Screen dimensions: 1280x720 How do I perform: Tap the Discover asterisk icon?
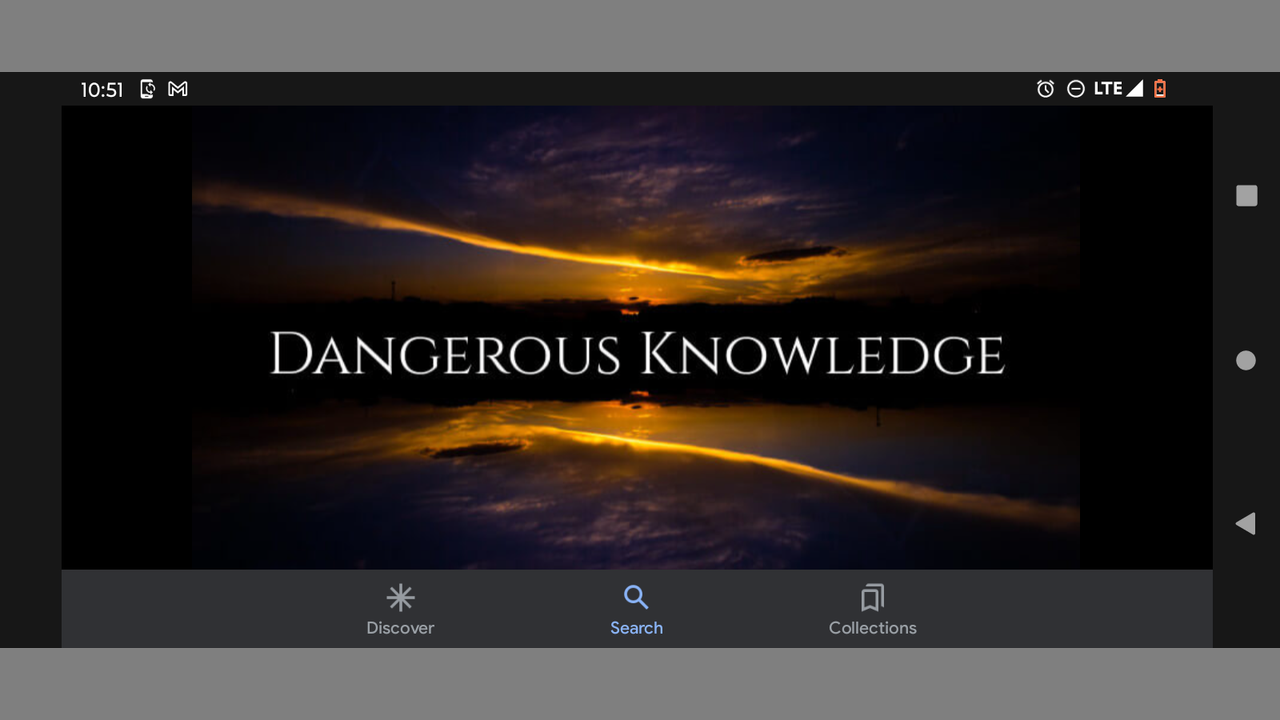click(x=400, y=598)
